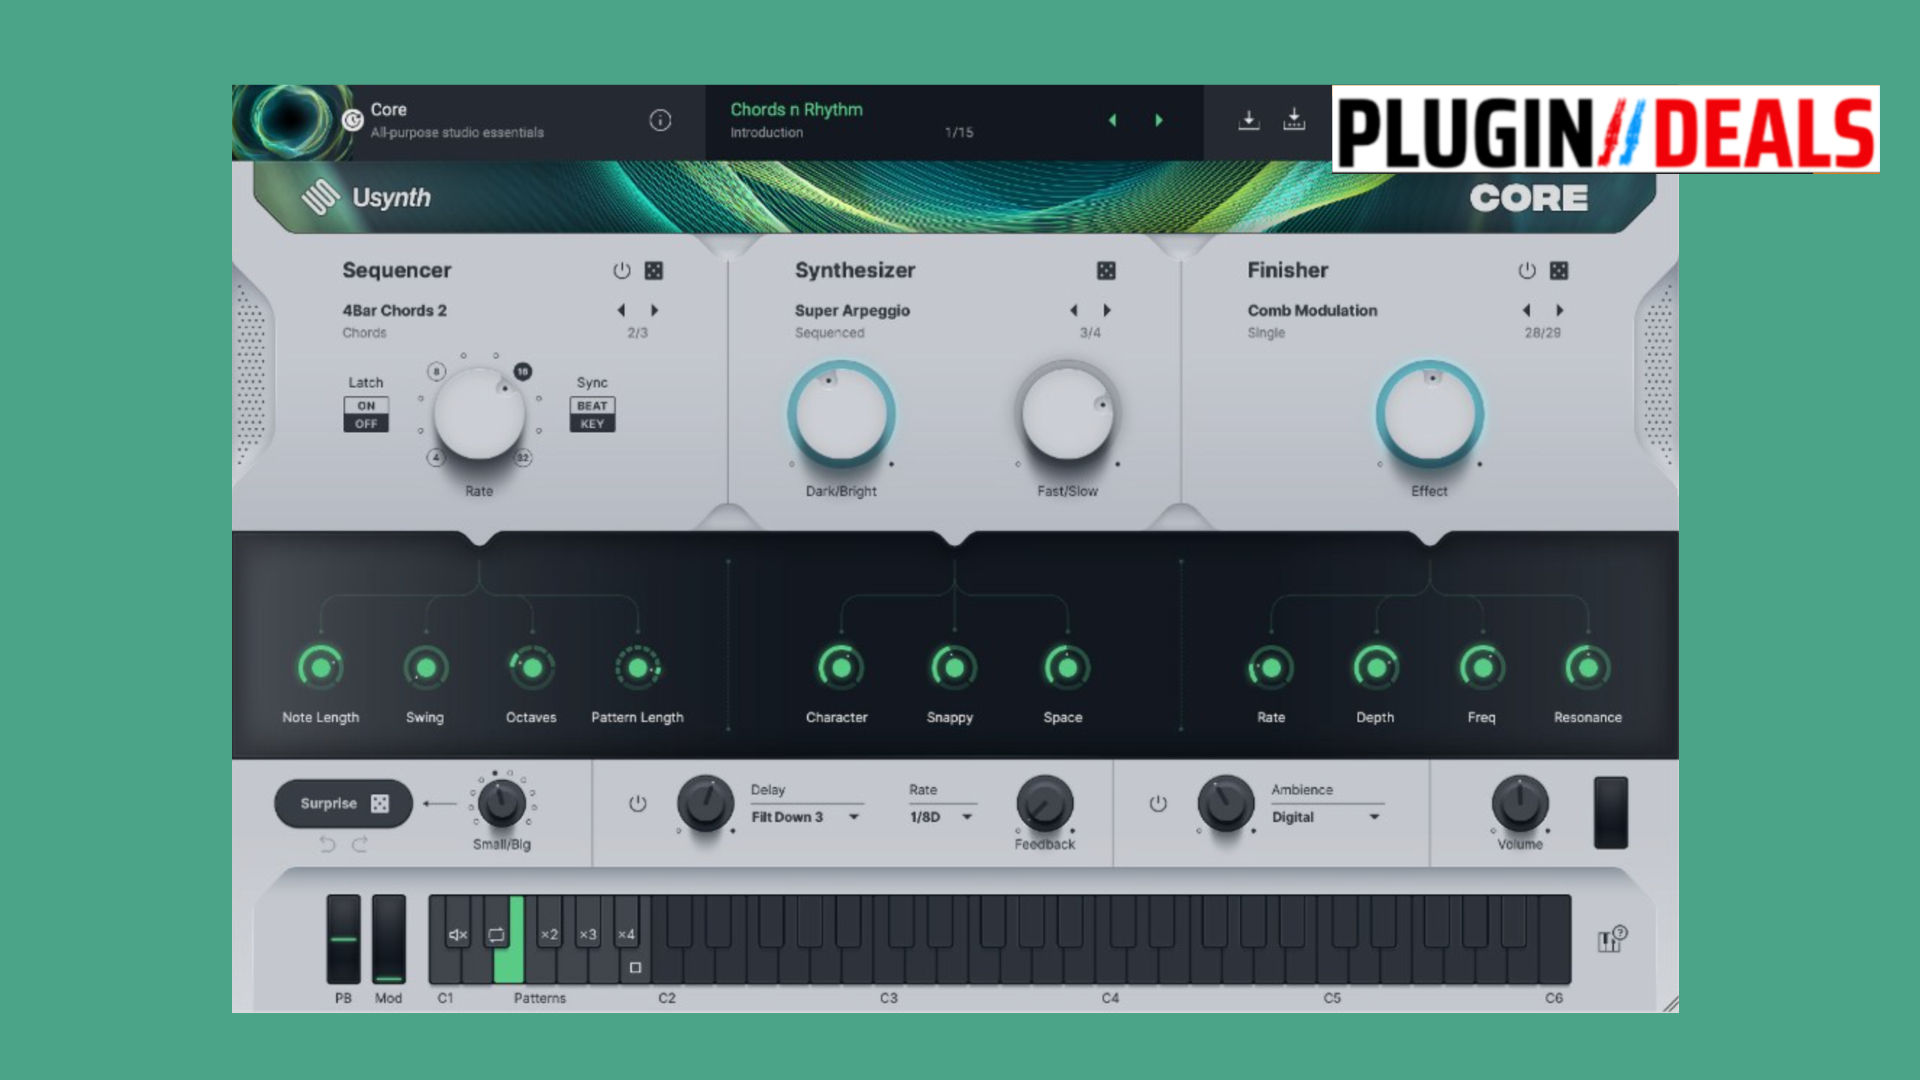Click the mute key icon on keyboard

(x=457, y=935)
